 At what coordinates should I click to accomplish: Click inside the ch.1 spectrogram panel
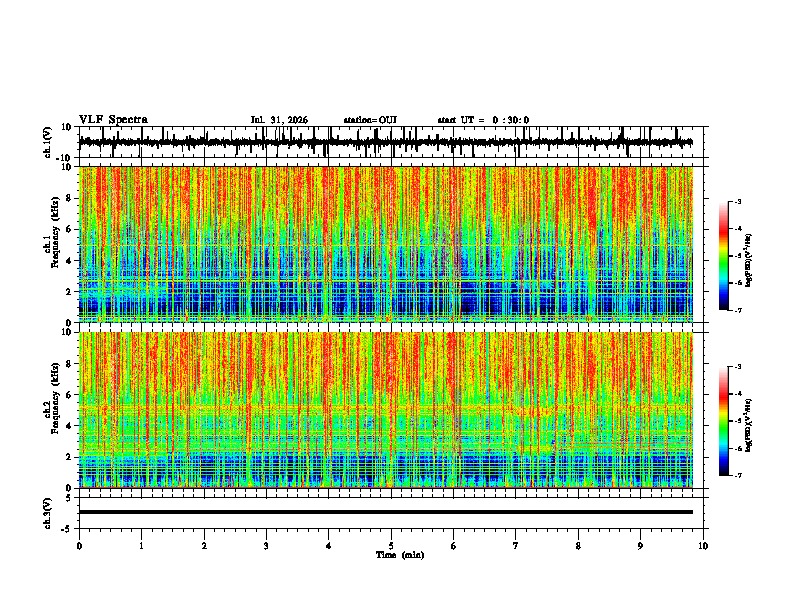point(385,244)
